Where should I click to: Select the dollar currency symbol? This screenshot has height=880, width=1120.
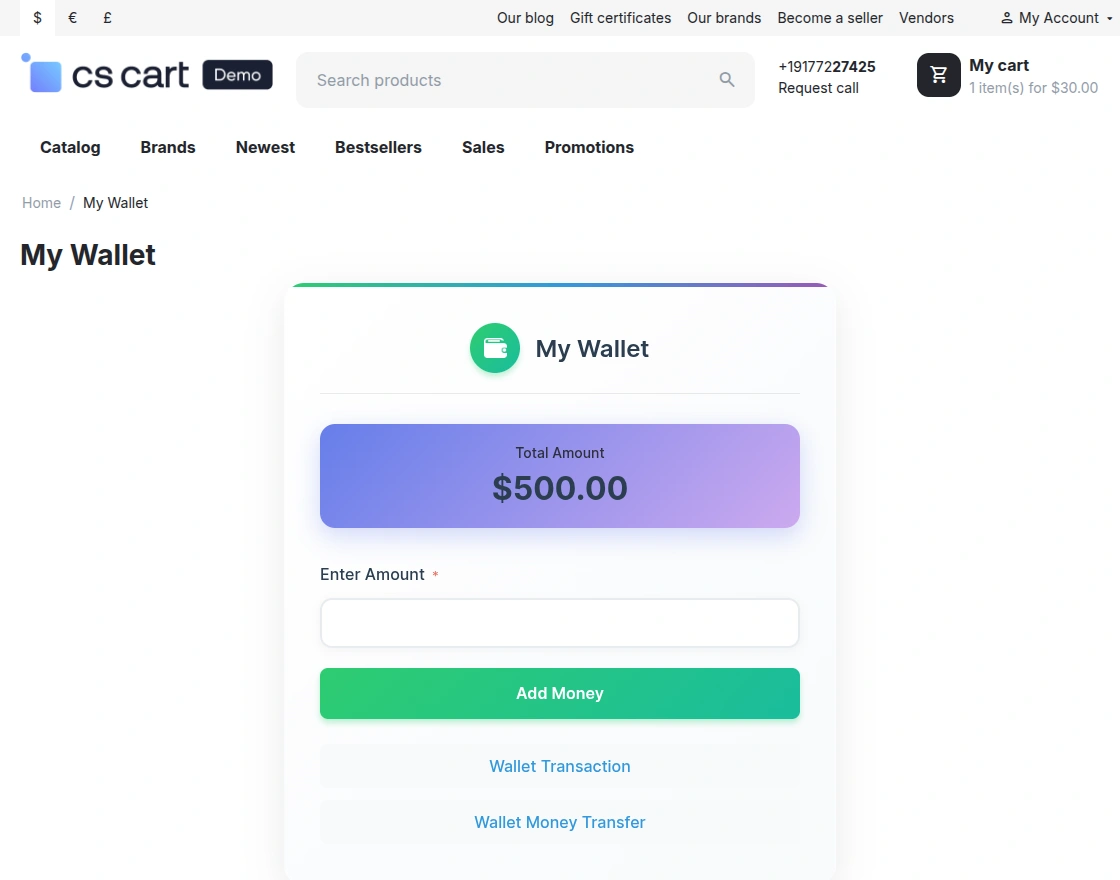37,18
